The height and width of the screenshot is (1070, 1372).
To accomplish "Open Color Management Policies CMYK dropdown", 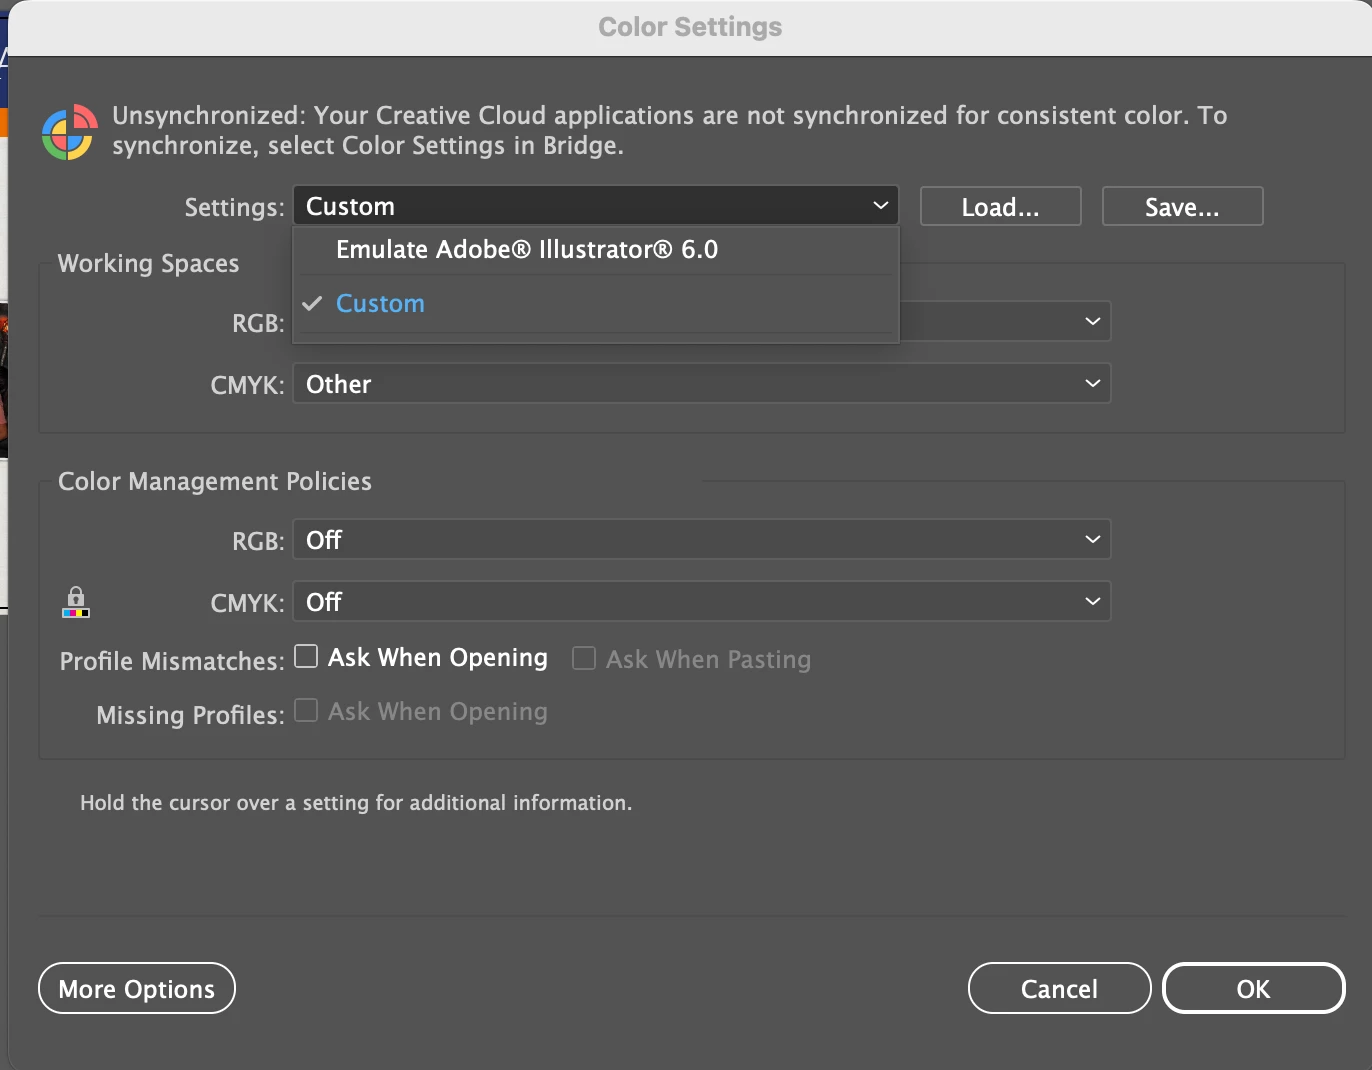I will (x=702, y=602).
